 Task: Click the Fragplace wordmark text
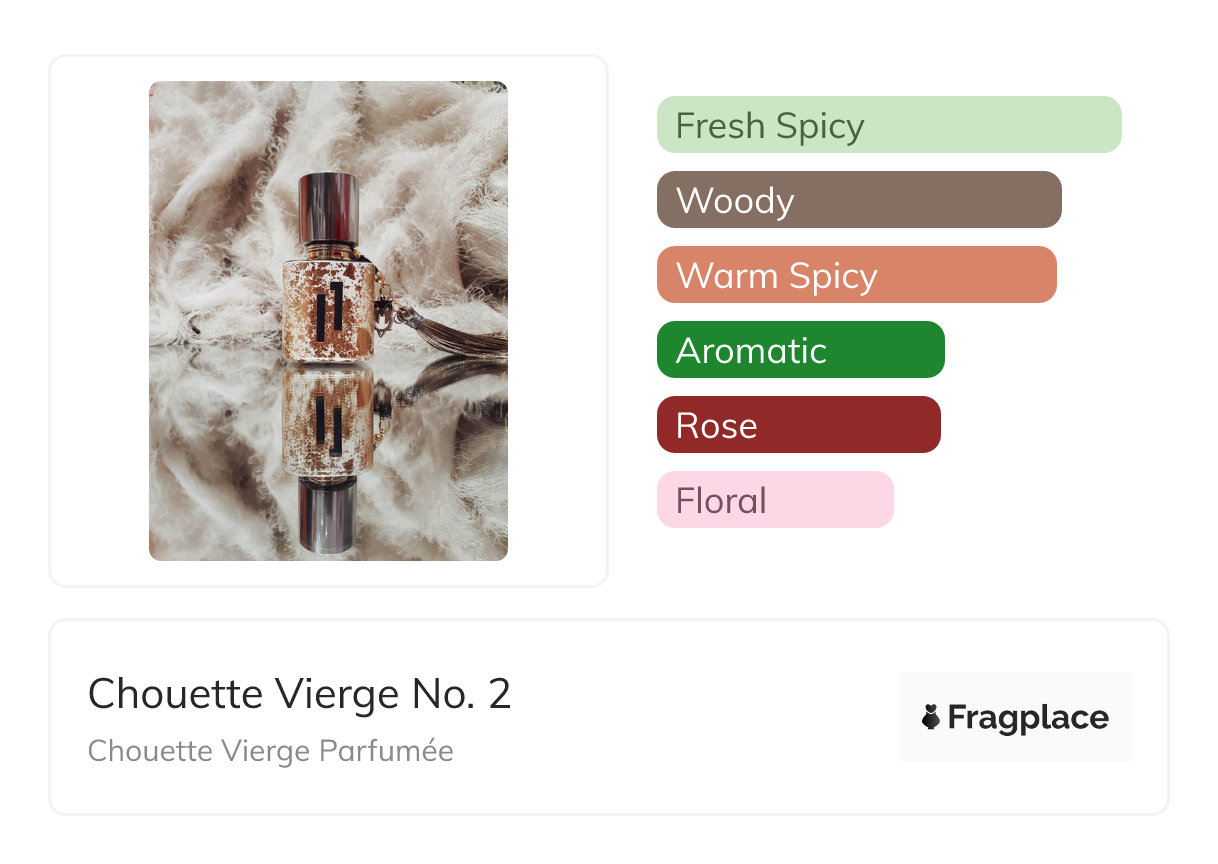point(1027,717)
